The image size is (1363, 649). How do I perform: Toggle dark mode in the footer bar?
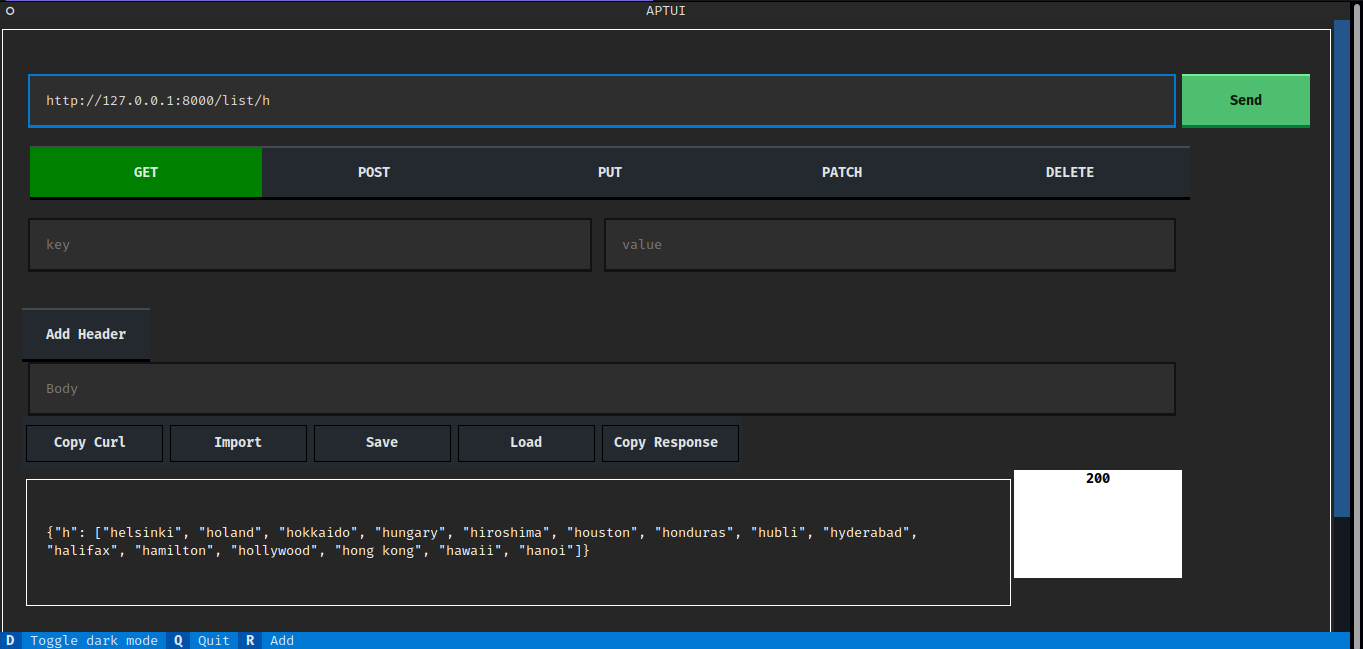(x=93, y=640)
